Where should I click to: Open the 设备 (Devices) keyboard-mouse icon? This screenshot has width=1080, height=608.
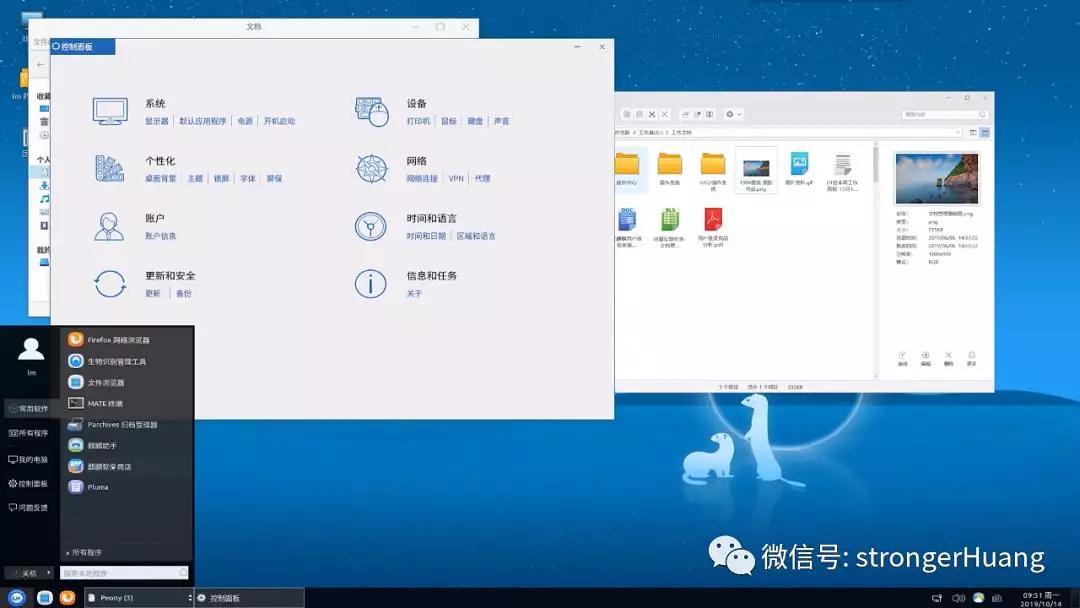click(x=371, y=111)
